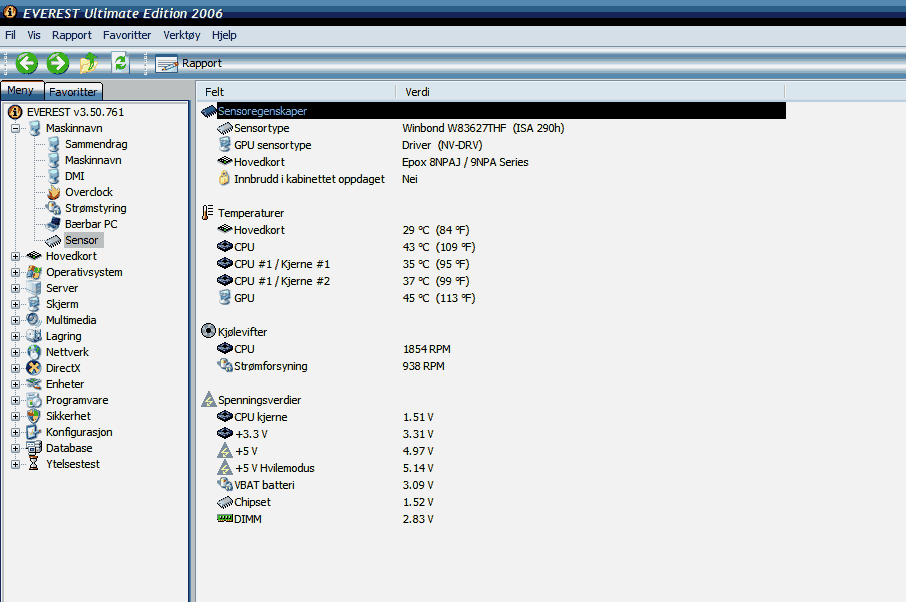Viewport: 906px width, 602px height.
Task: Select the Konfigurasjon tree label
Action: tap(79, 432)
